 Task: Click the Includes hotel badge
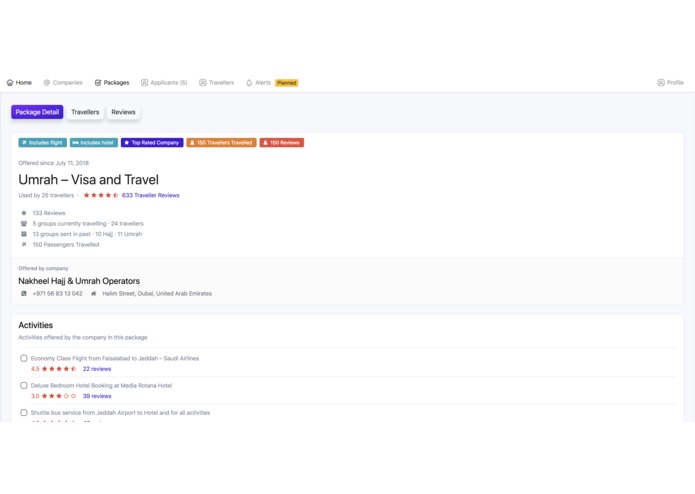pyautogui.click(x=94, y=143)
